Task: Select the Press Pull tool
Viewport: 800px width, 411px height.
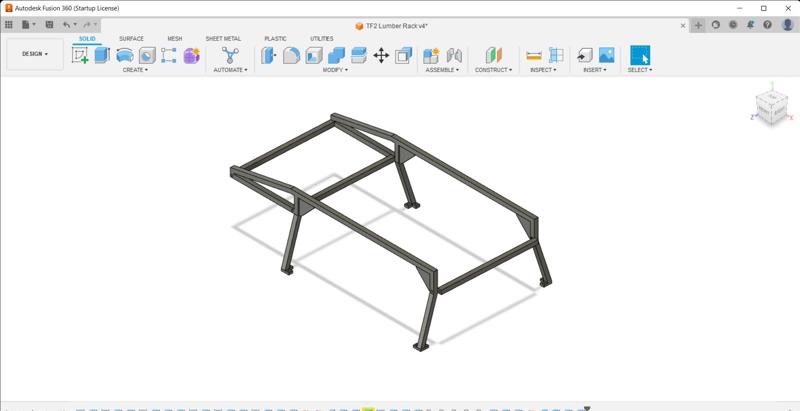Action: [x=268, y=55]
